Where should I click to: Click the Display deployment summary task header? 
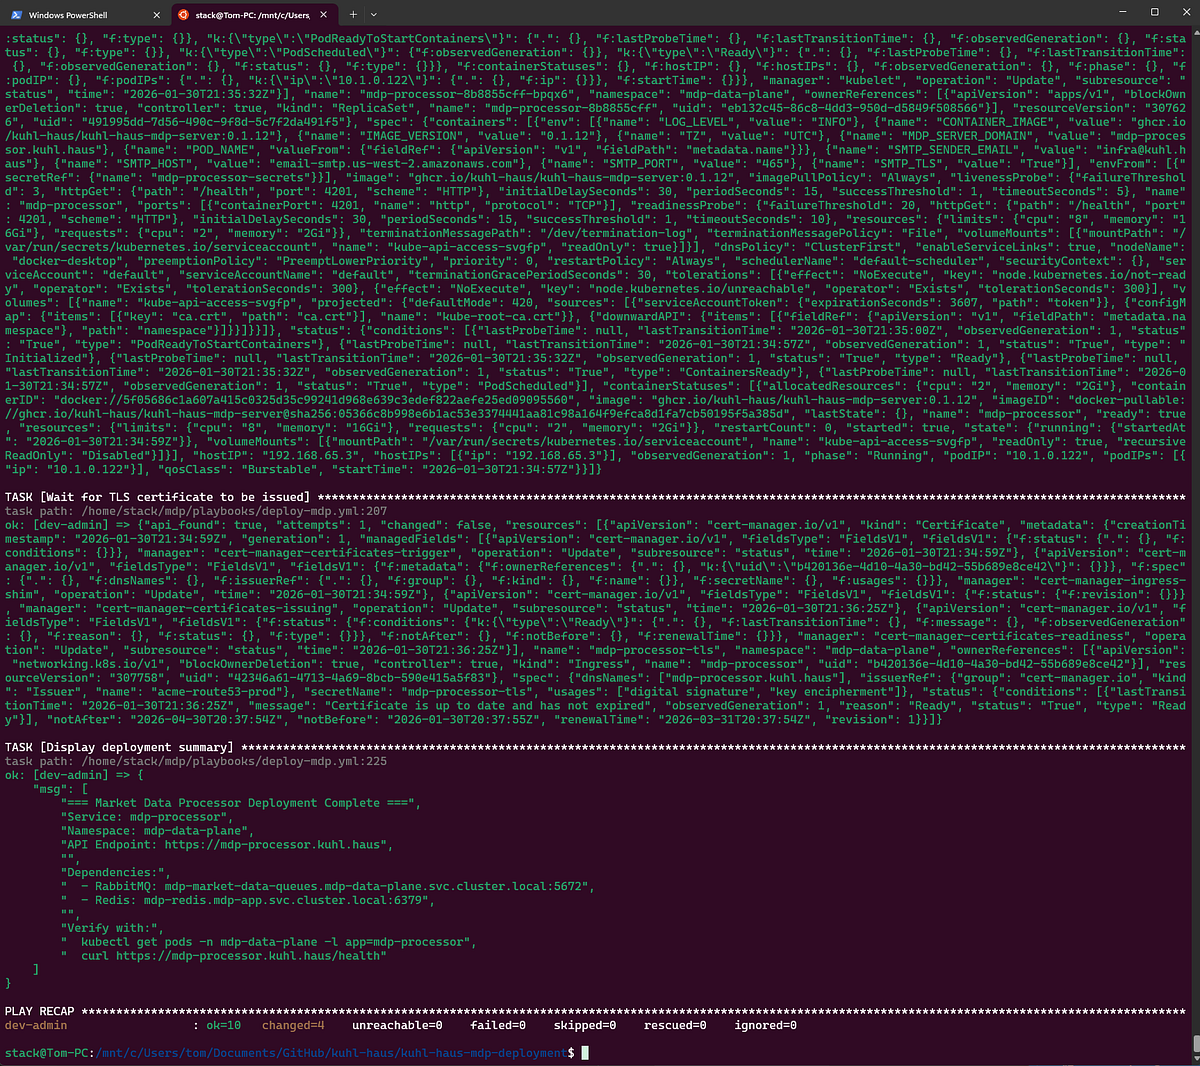pos(119,747)
